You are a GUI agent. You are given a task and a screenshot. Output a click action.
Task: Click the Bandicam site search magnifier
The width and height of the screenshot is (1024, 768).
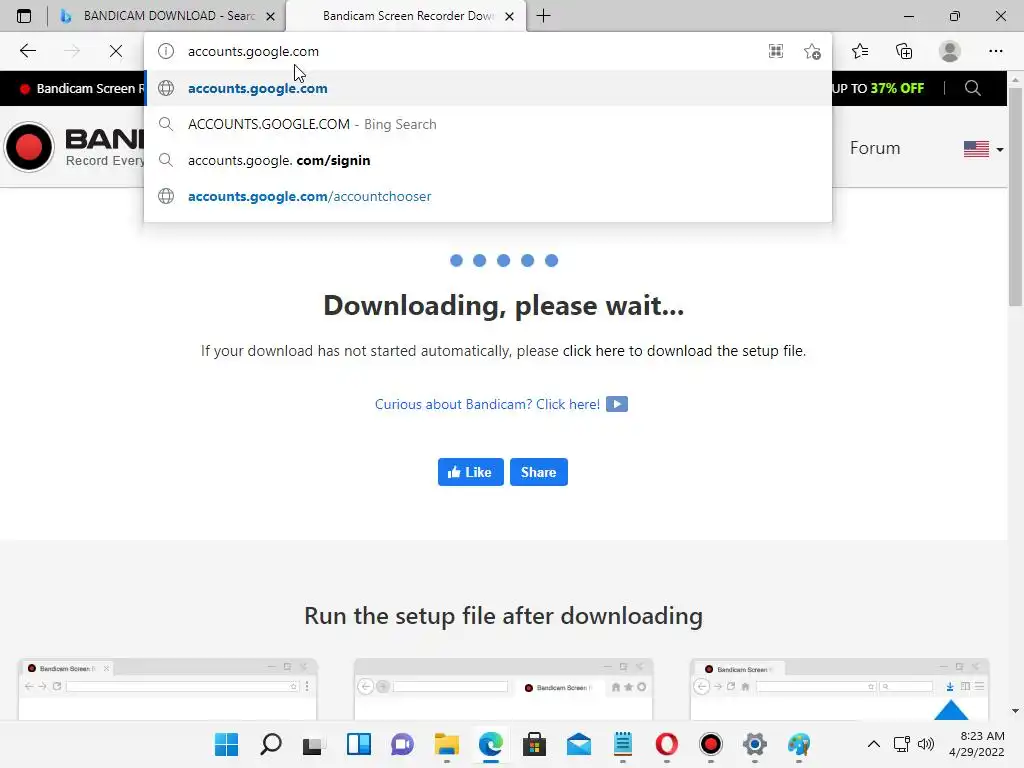[972, 88]
